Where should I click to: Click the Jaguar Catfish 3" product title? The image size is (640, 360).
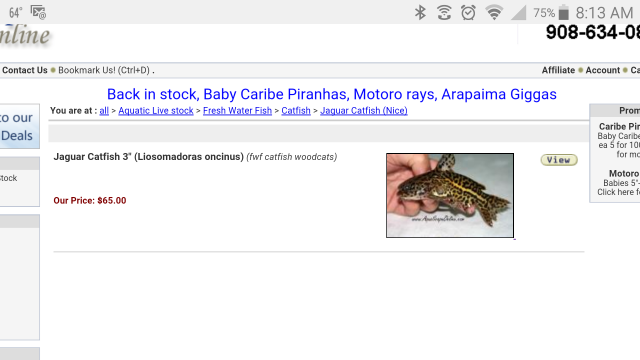click(x=149, y=157)
